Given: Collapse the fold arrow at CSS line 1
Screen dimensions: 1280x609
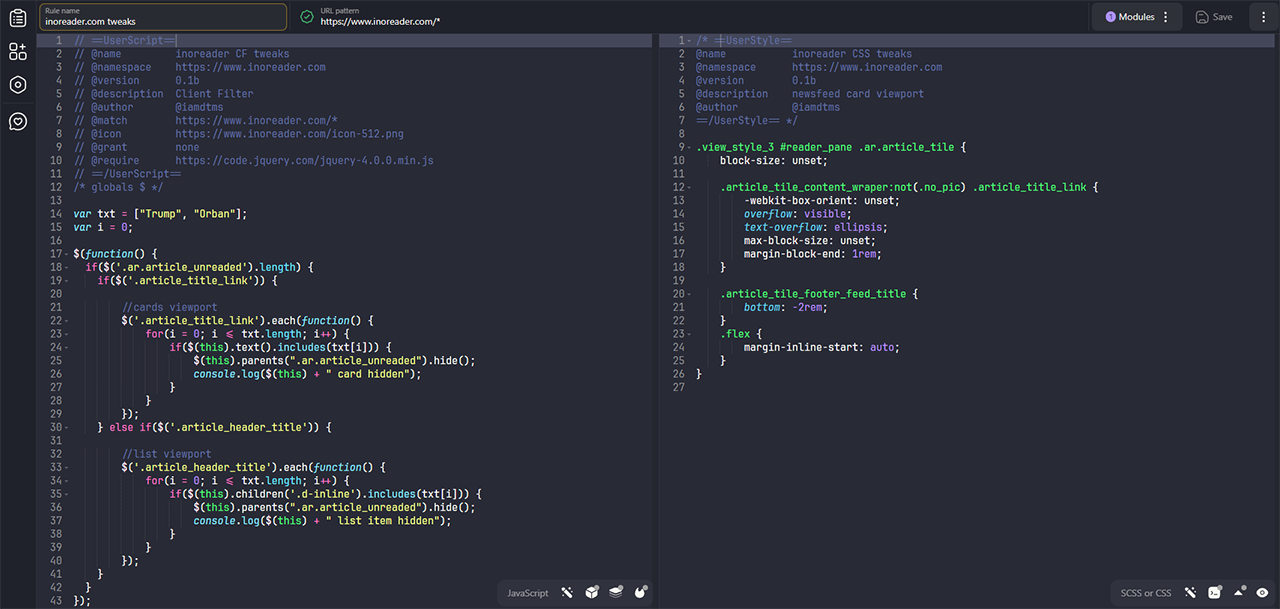Looking at the screenshot, I should click(x=688, y=40).
